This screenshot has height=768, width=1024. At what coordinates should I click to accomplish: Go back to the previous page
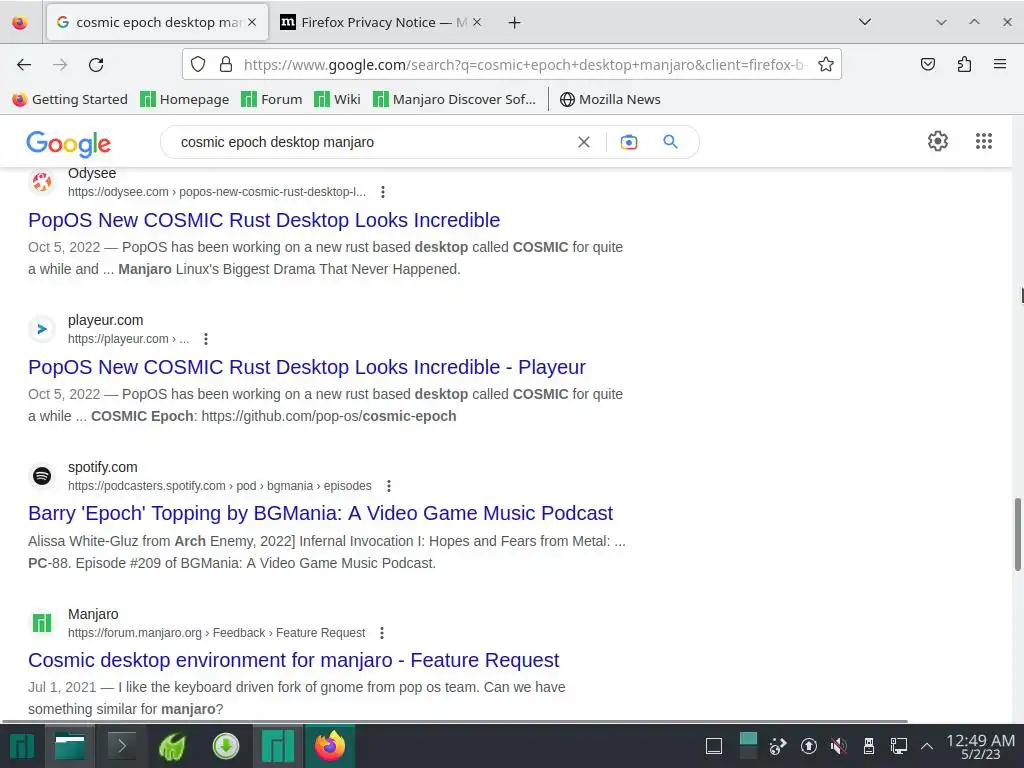point(24,65)
